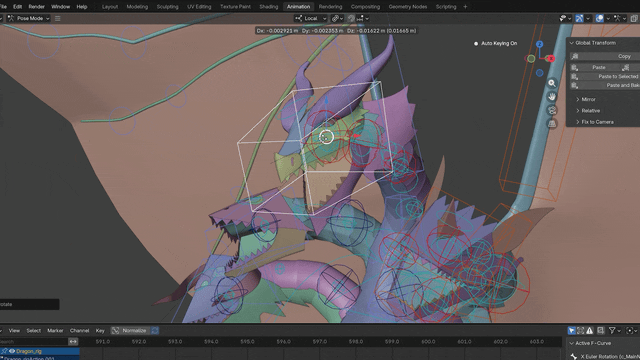Open the graph editor Channel menu
The width and height of the screenshot is (640, 360).
pyautogui.click(x=79, y=331)
